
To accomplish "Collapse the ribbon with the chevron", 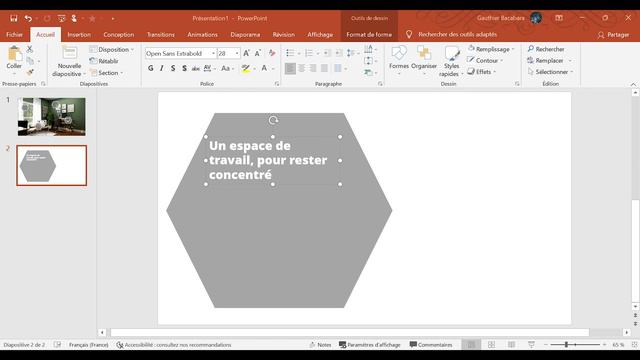I will click(633, 84).
